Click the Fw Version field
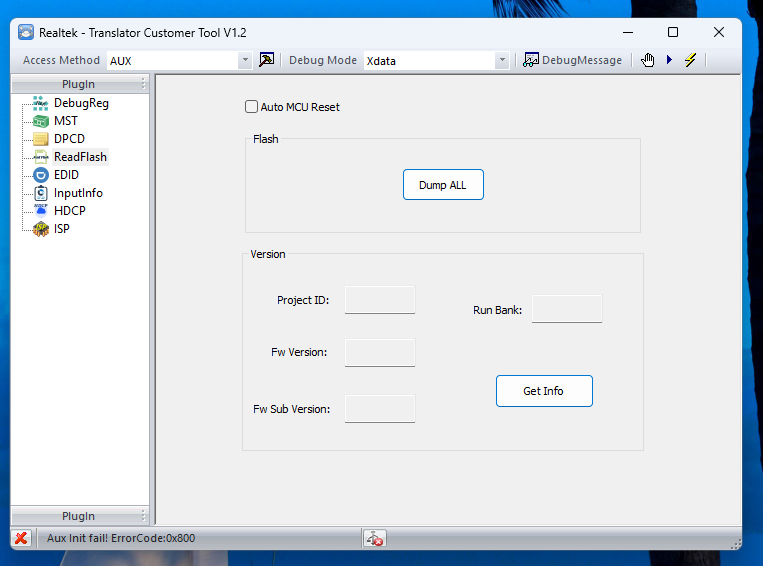 (380, 352)
